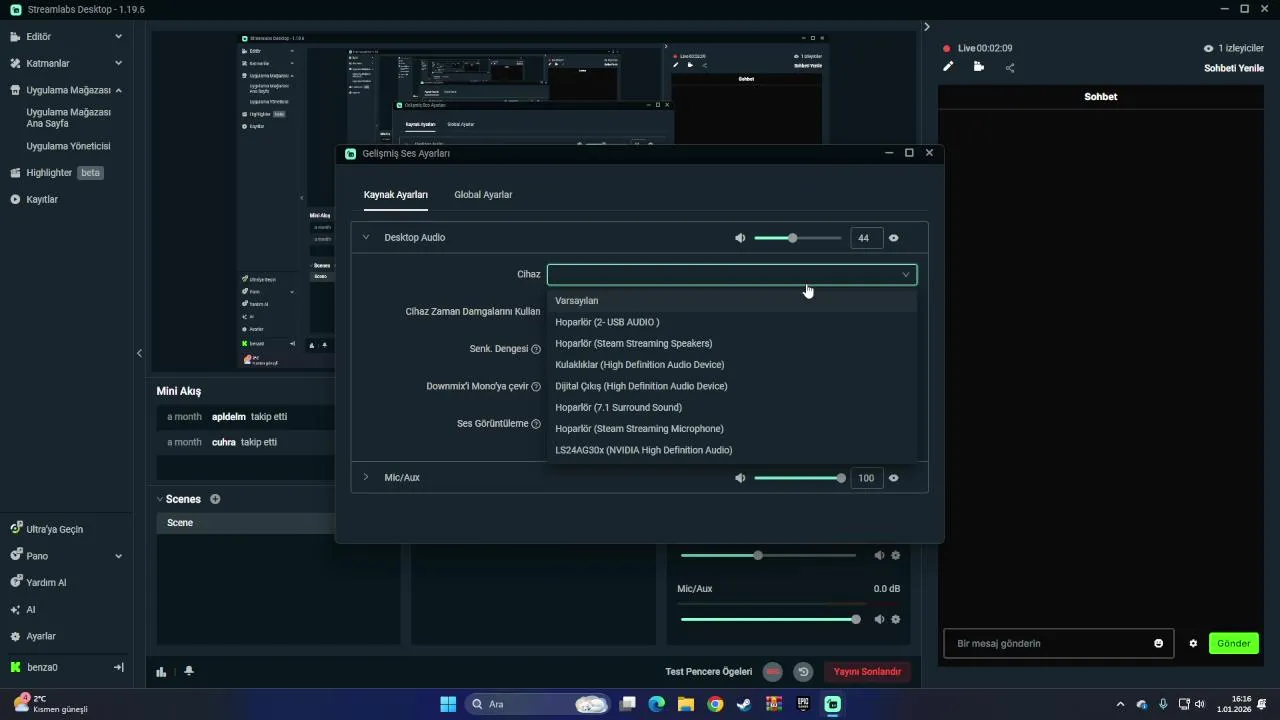1280x720 pixels.
Task: Toggle Desktop Audio eye visibility in dialog
Action: 894,238
